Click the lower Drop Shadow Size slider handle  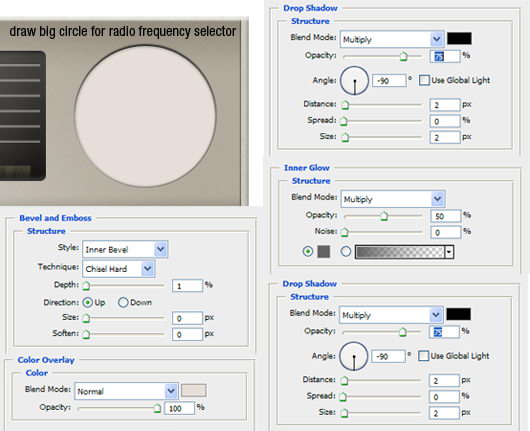pos(344,413)
